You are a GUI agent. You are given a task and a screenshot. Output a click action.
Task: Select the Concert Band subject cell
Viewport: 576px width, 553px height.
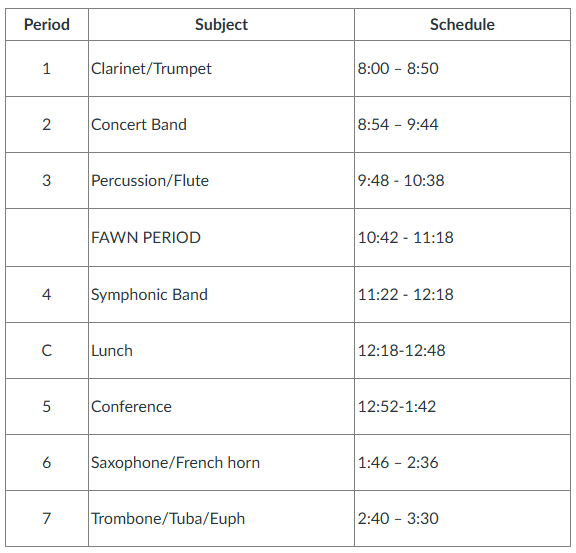[221, 125]
